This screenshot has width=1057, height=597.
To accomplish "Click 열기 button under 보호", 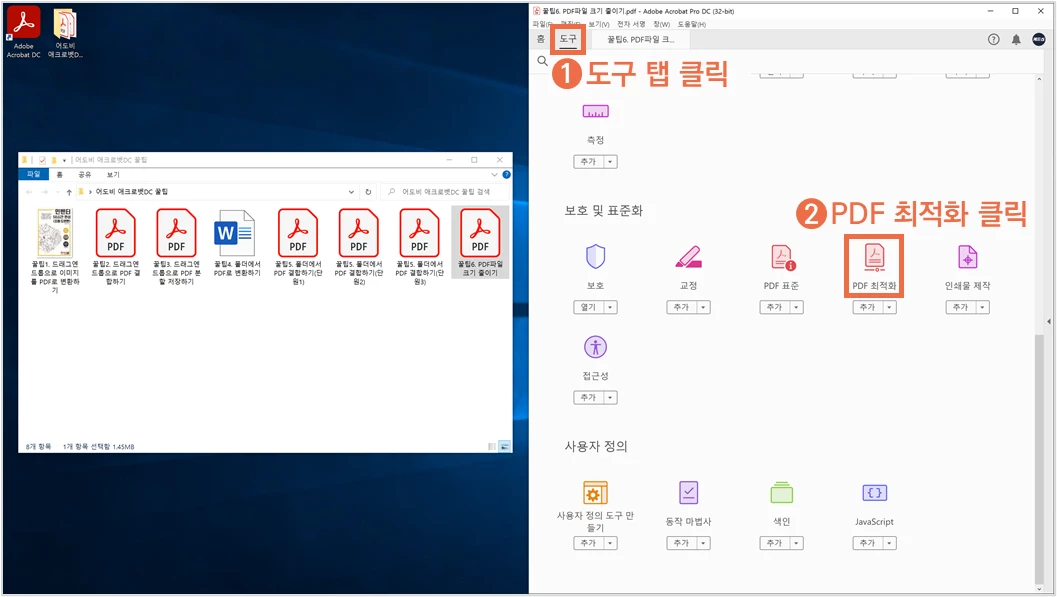I will click(588, 307).
